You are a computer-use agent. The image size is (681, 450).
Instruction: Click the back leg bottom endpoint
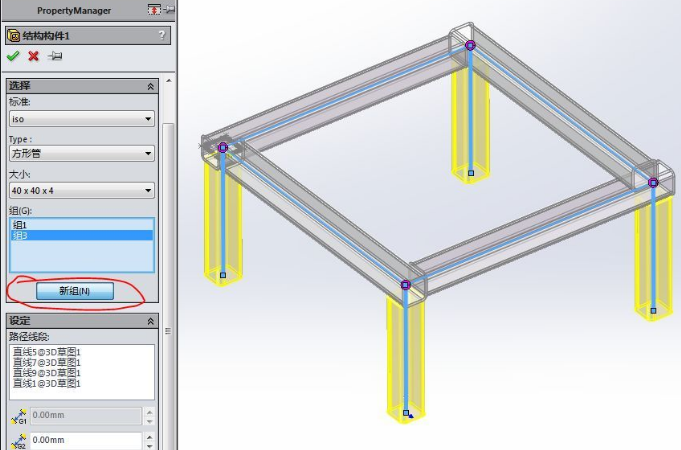click(x=471, y=173)
